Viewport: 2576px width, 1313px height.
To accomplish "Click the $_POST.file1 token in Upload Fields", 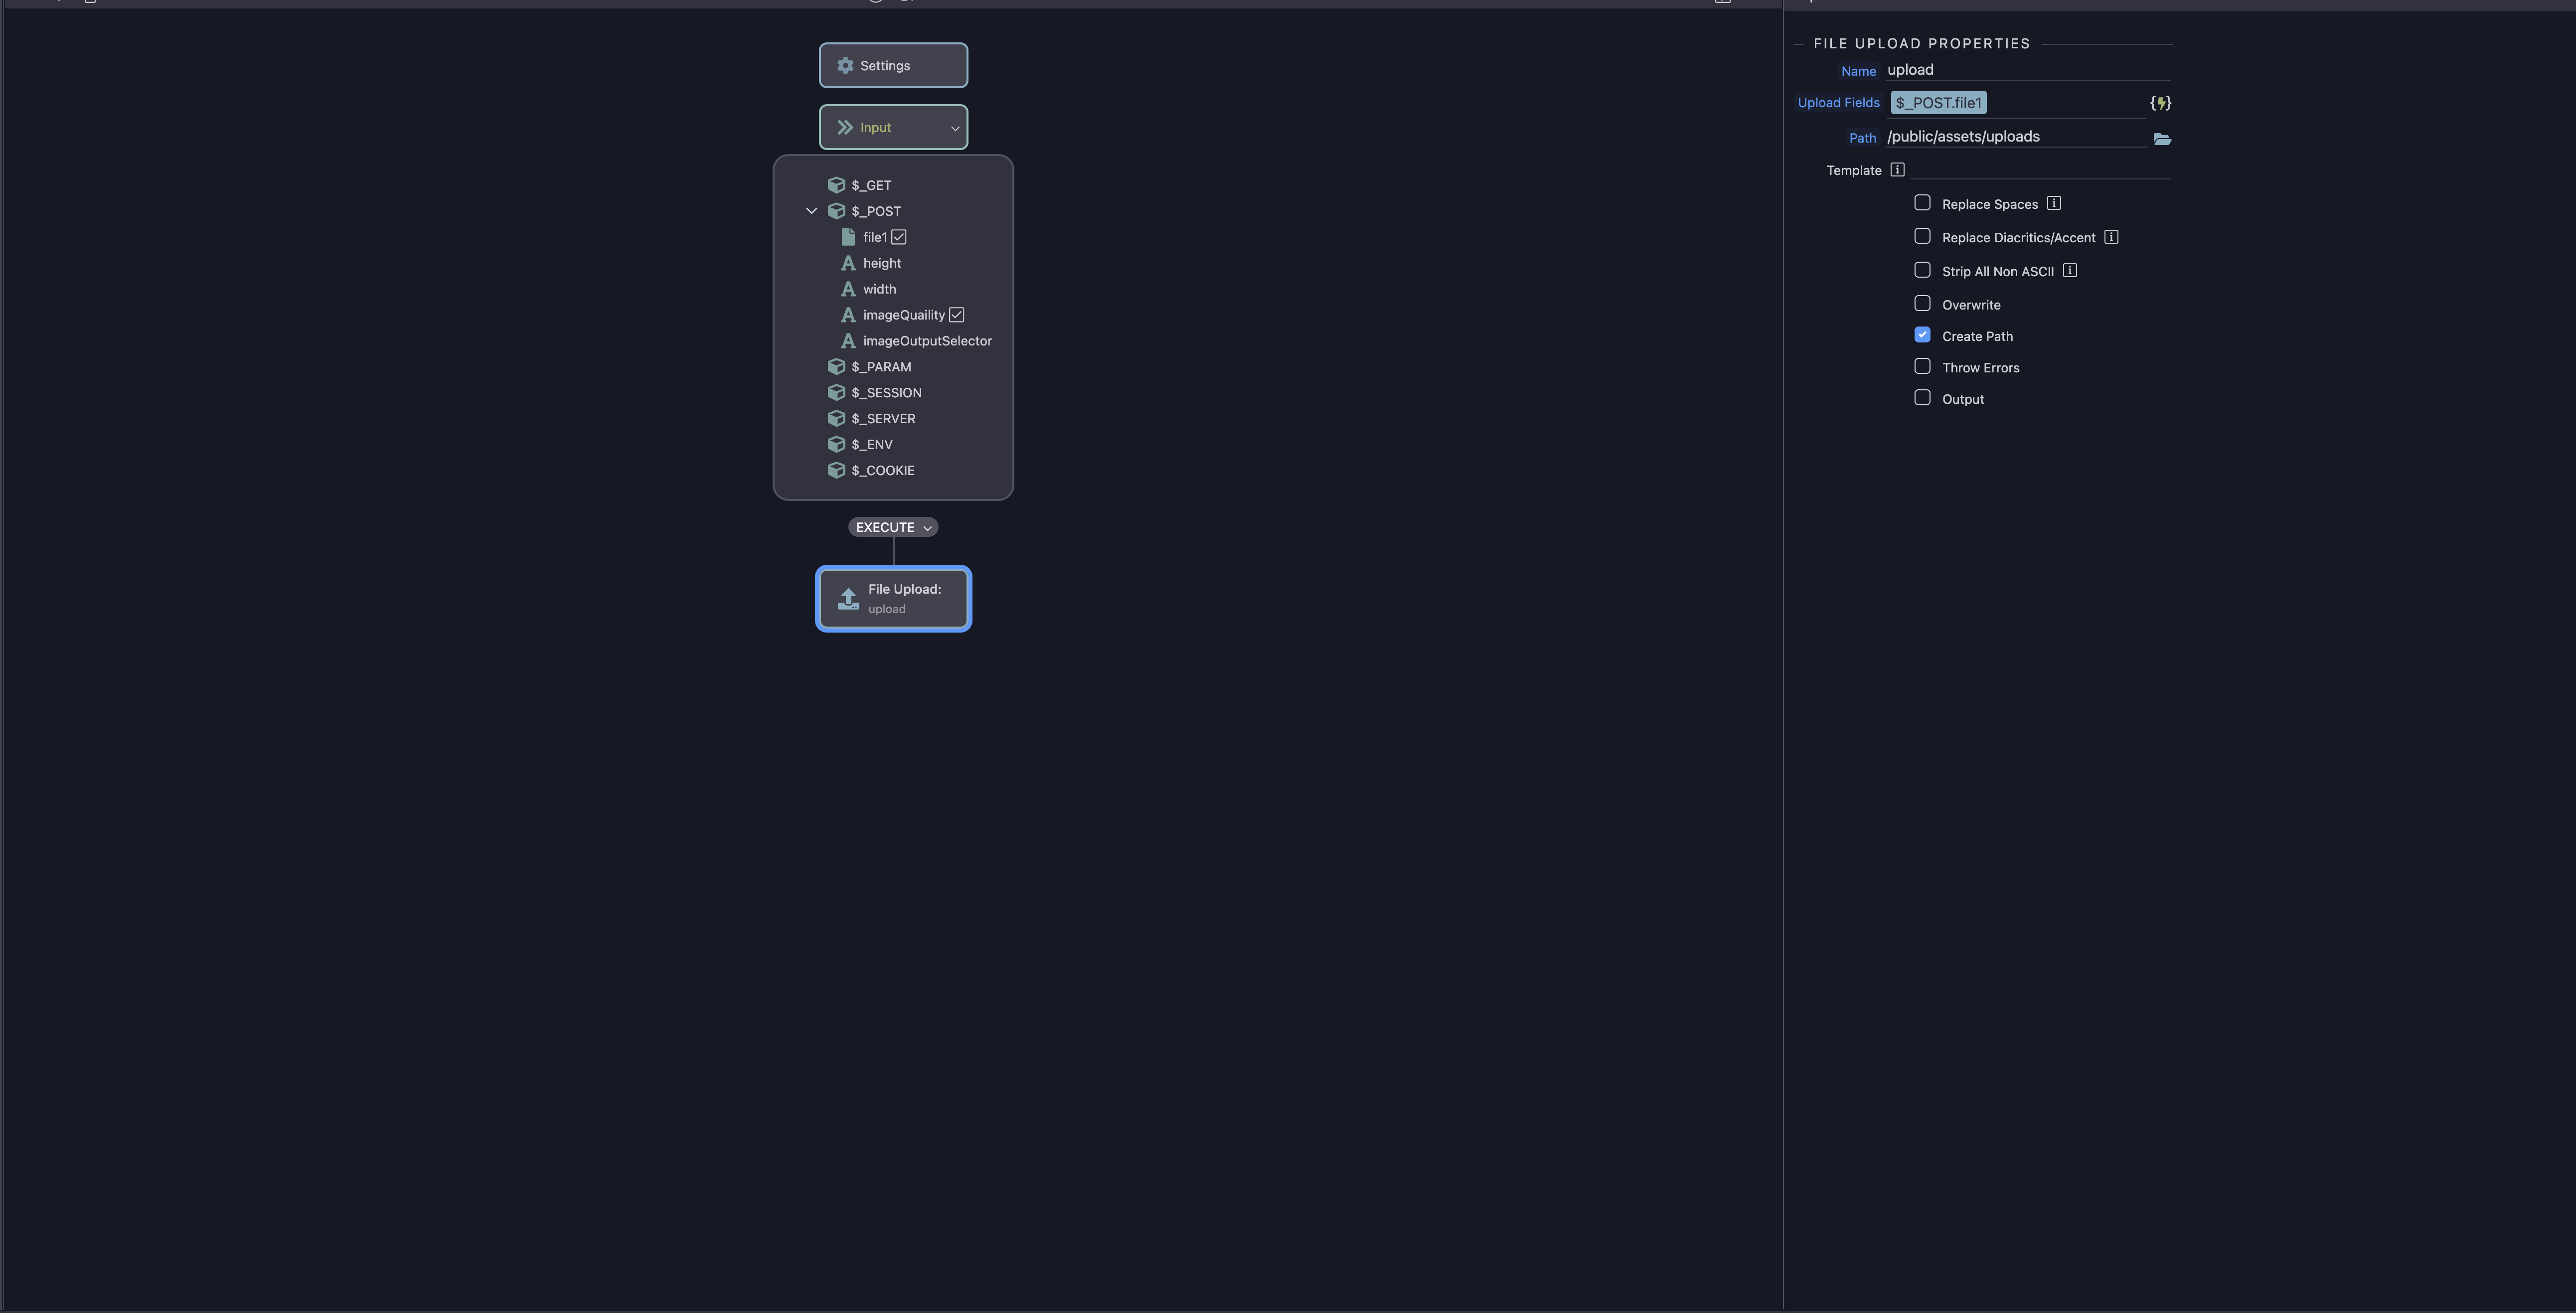I will 1938,102.
